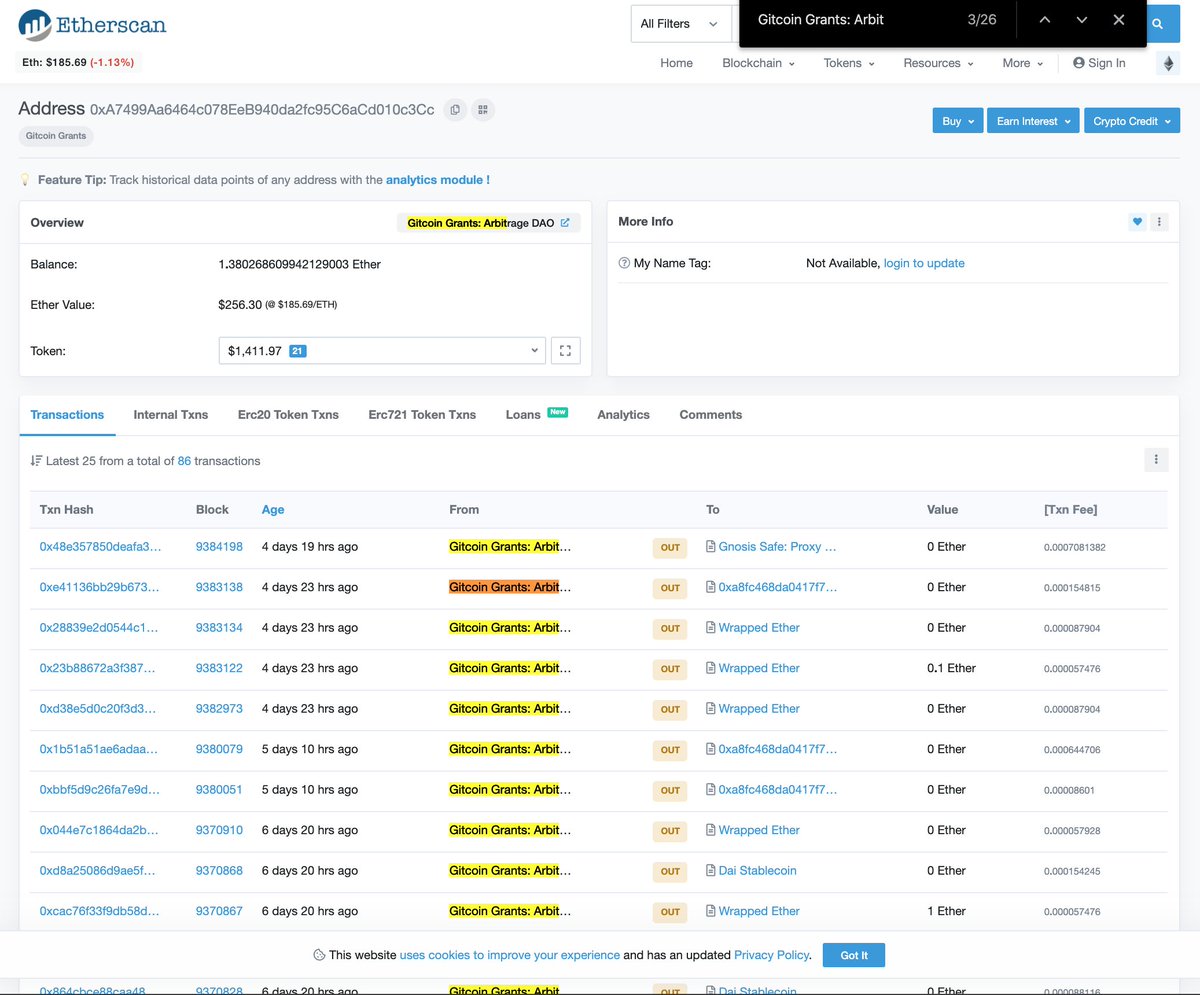Click the My Name Tag help icon
Screen dimensions: 1200x995
point(624,264)
